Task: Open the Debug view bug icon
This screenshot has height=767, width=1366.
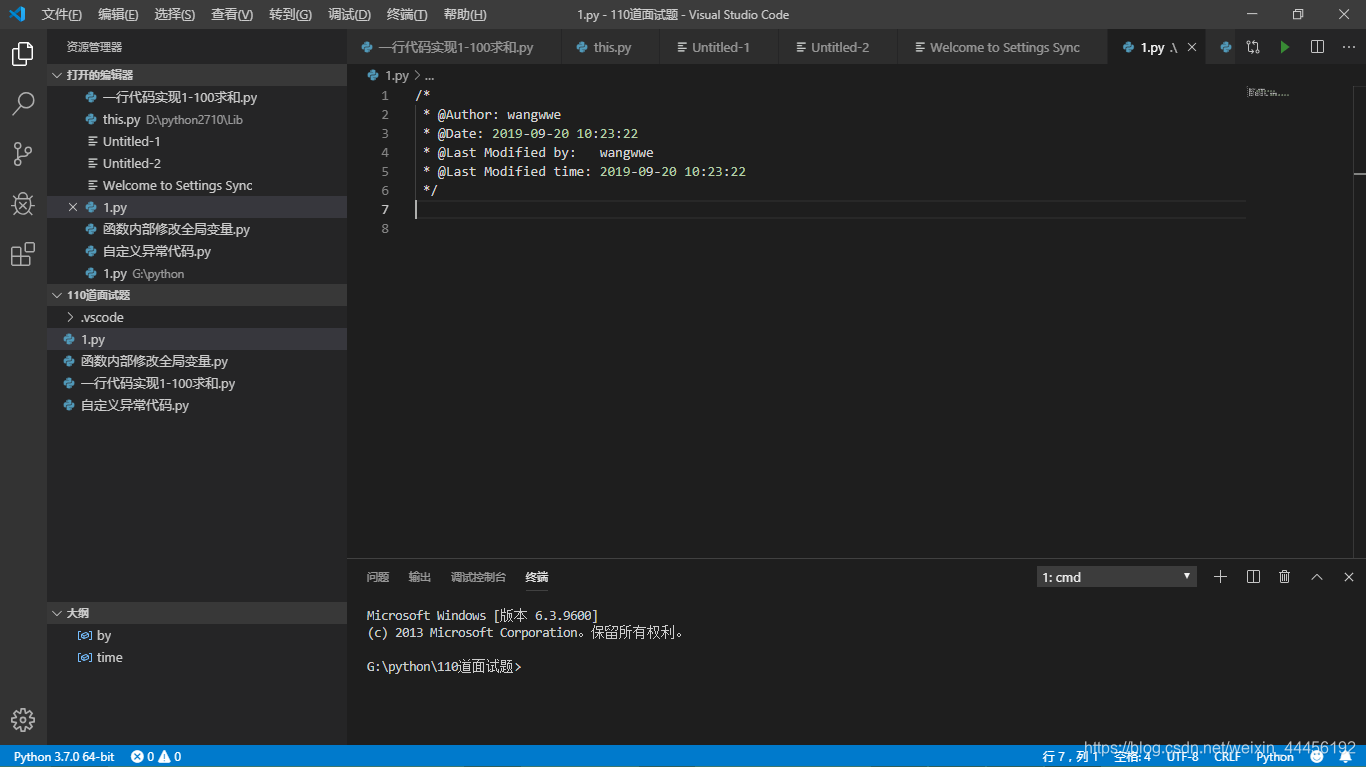Action: (23, 204)
